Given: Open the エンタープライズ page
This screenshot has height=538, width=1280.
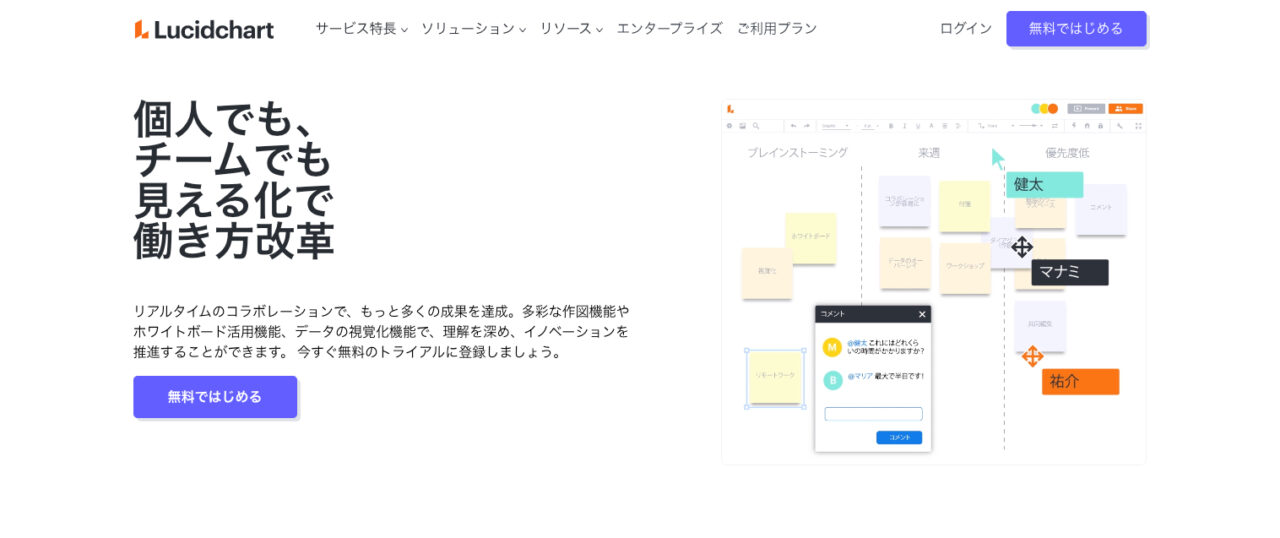Looking at the screenshot, I should (x=669, y=29).
